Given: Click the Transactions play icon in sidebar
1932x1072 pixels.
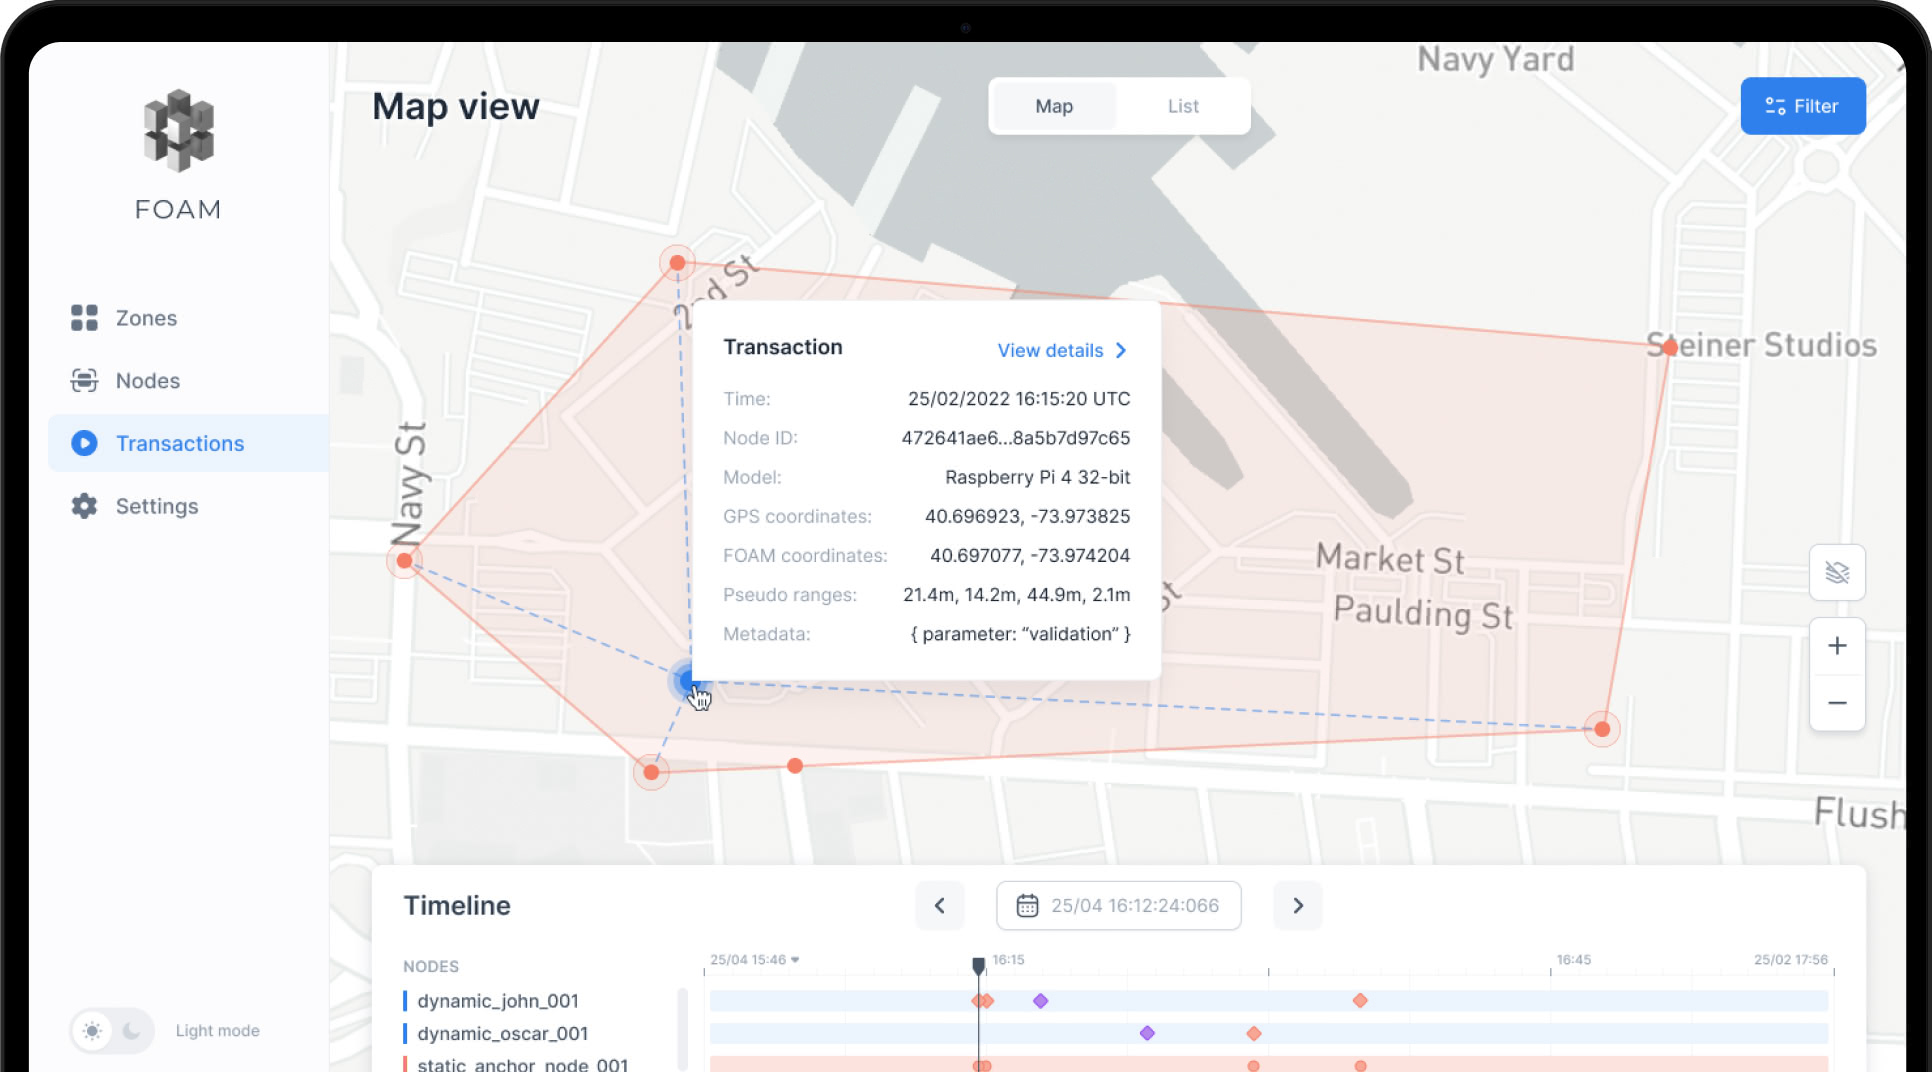Looking at the screenshot, I should coord(84,443).
